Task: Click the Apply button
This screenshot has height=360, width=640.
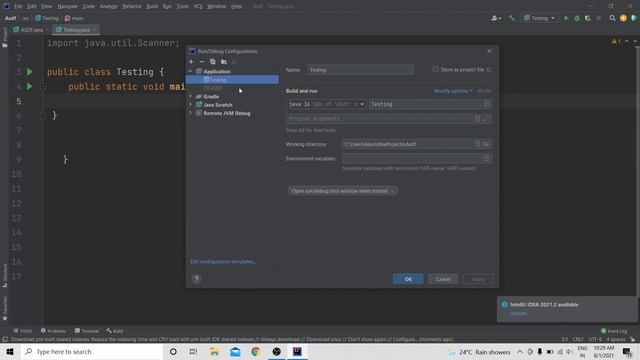Action: pyautogui.click(x=478, y=279)
